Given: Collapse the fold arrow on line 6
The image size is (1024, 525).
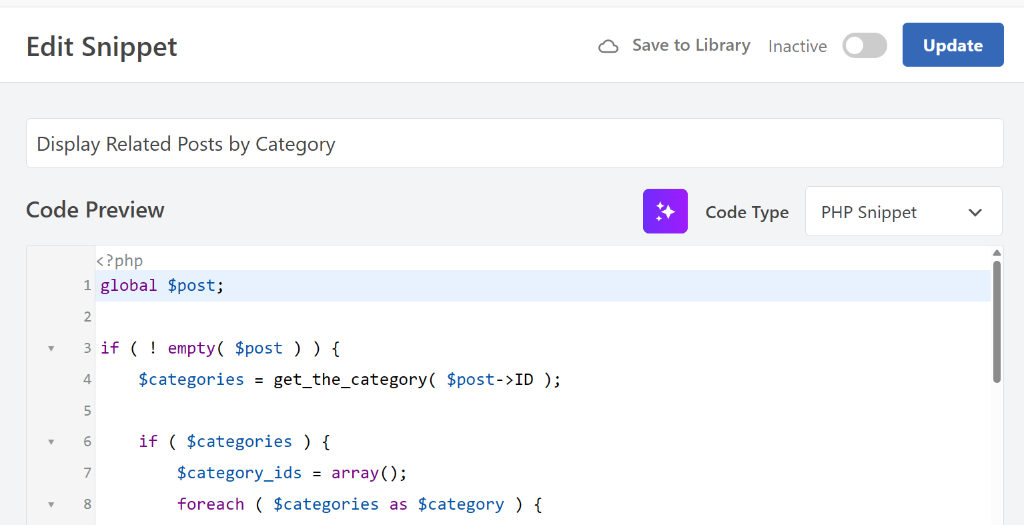Looking at the screenshot, I should [x=51, y=442].
